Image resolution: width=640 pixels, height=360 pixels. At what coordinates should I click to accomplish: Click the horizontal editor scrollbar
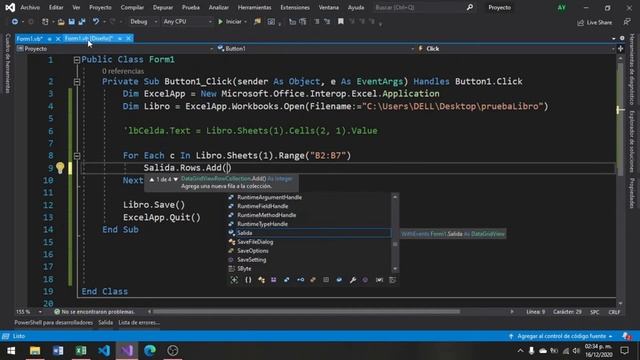[307, 312]
